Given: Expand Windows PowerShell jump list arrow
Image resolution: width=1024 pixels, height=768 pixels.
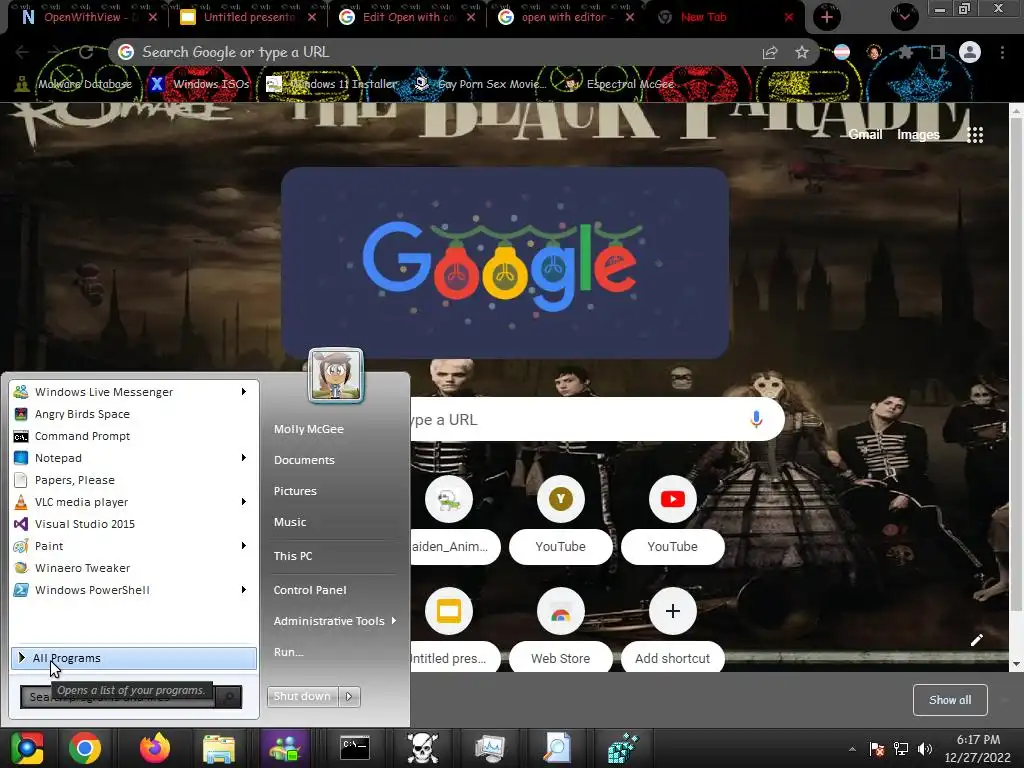Looking at the screenshot, I should 244,590.
